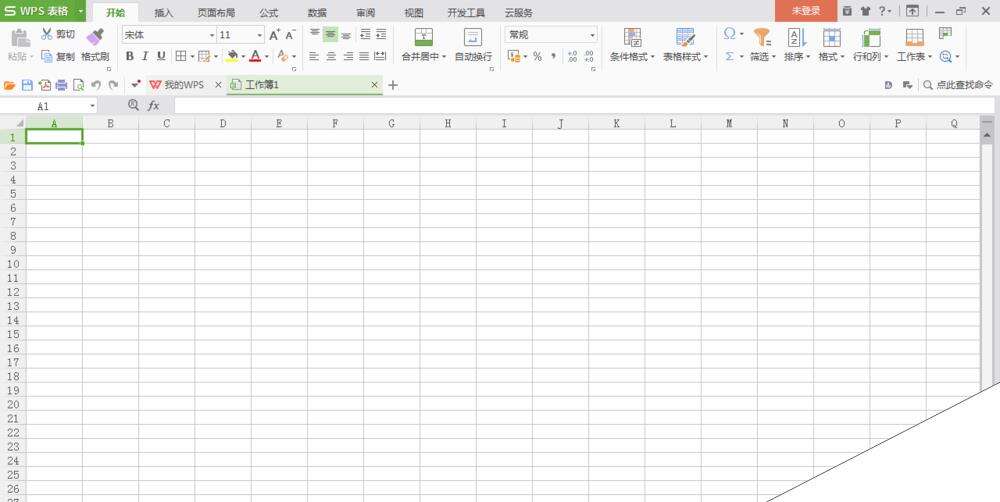Click the increase indent icon
This screenshot has height=502, width=1000.
click(x=381, y=34)
